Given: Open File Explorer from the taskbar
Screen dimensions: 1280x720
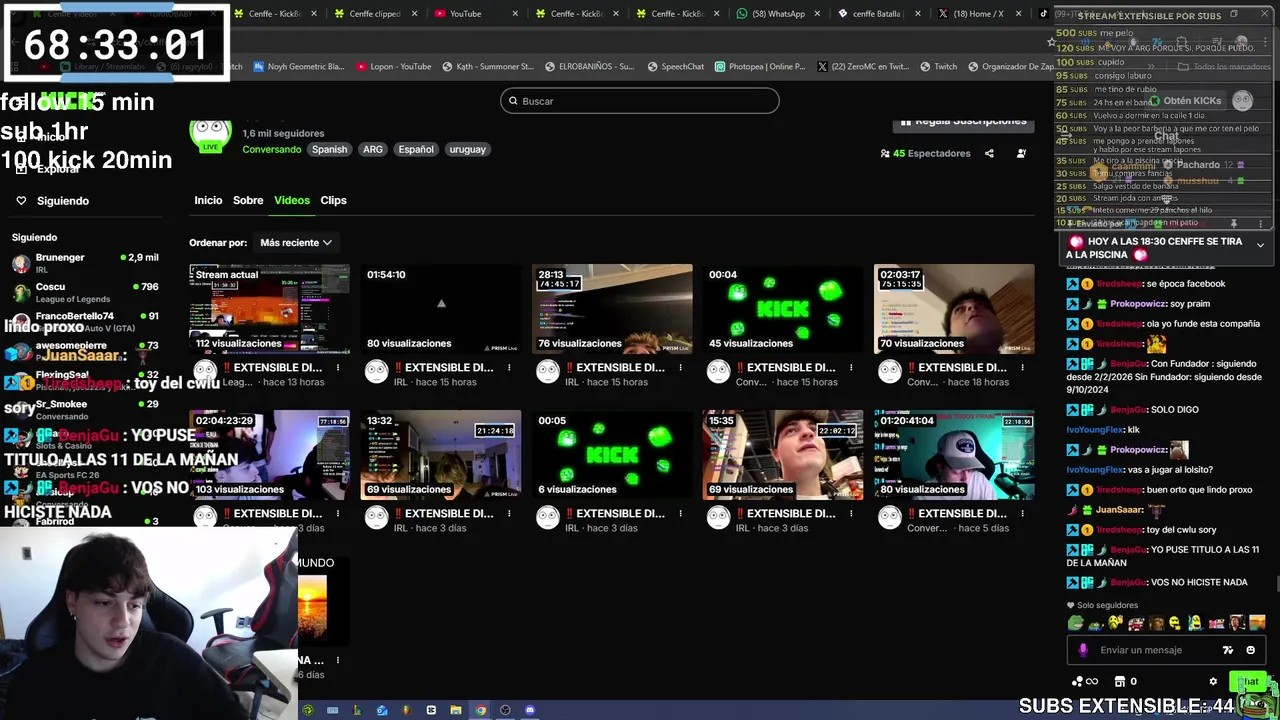Looking at the screenshot, I should point(456,711).
